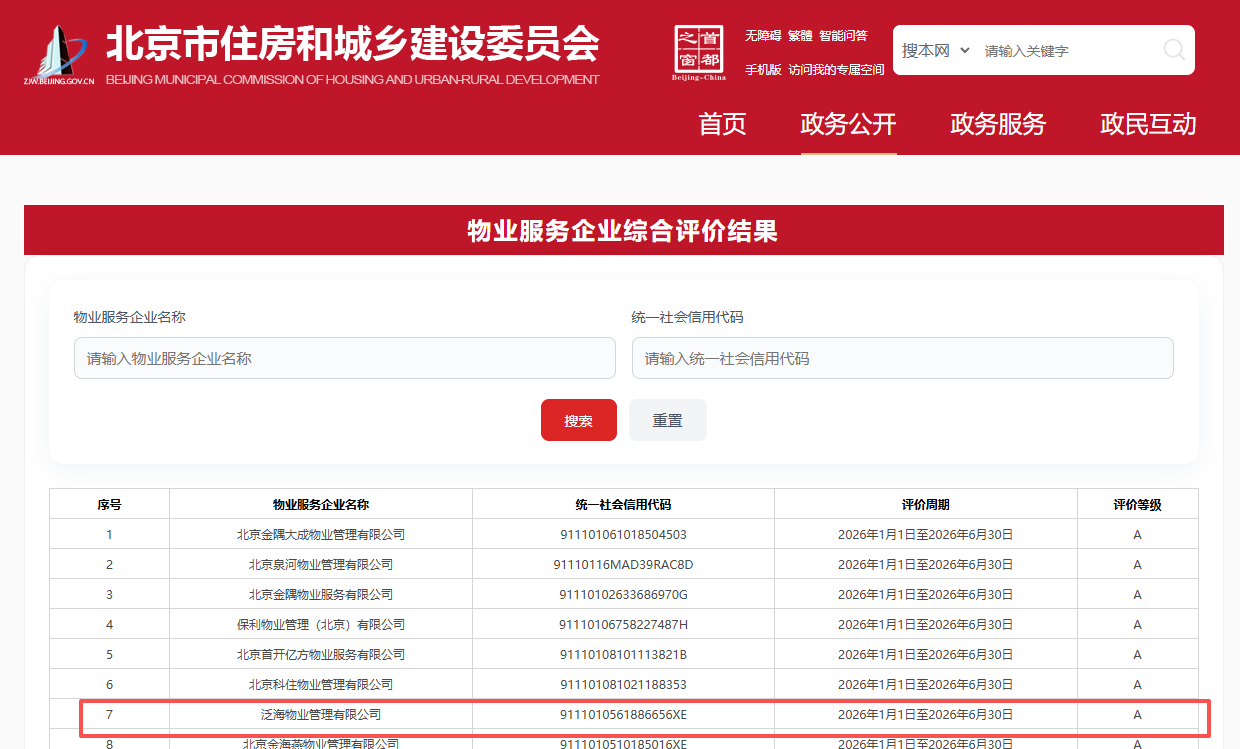Screen dimensions: 1240x749
Task: Click serial number 3 in the table
Action: point(110,594)
